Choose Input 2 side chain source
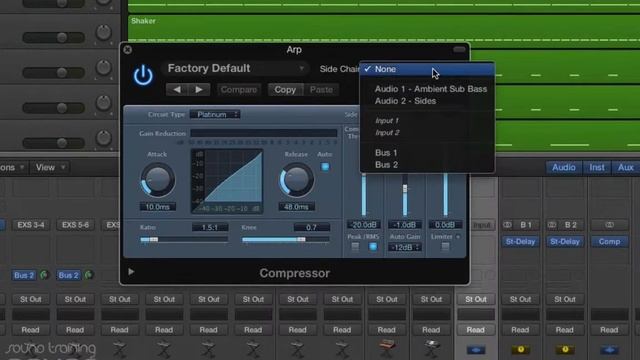Screen dimensions: 640x360 (387, 133)
